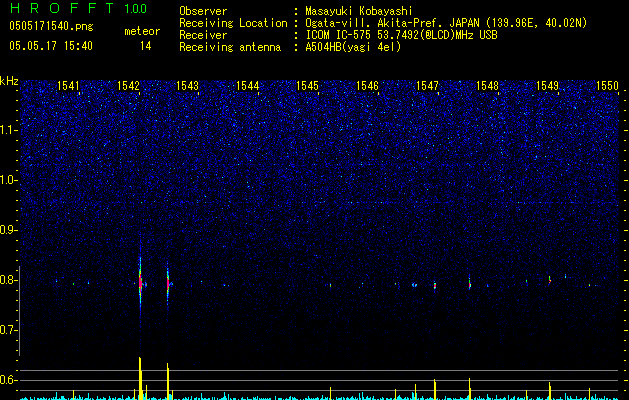This screenshot has height=400, width=629.
Task: Select the filename 0505171540.png
Action: pos(51,26)
